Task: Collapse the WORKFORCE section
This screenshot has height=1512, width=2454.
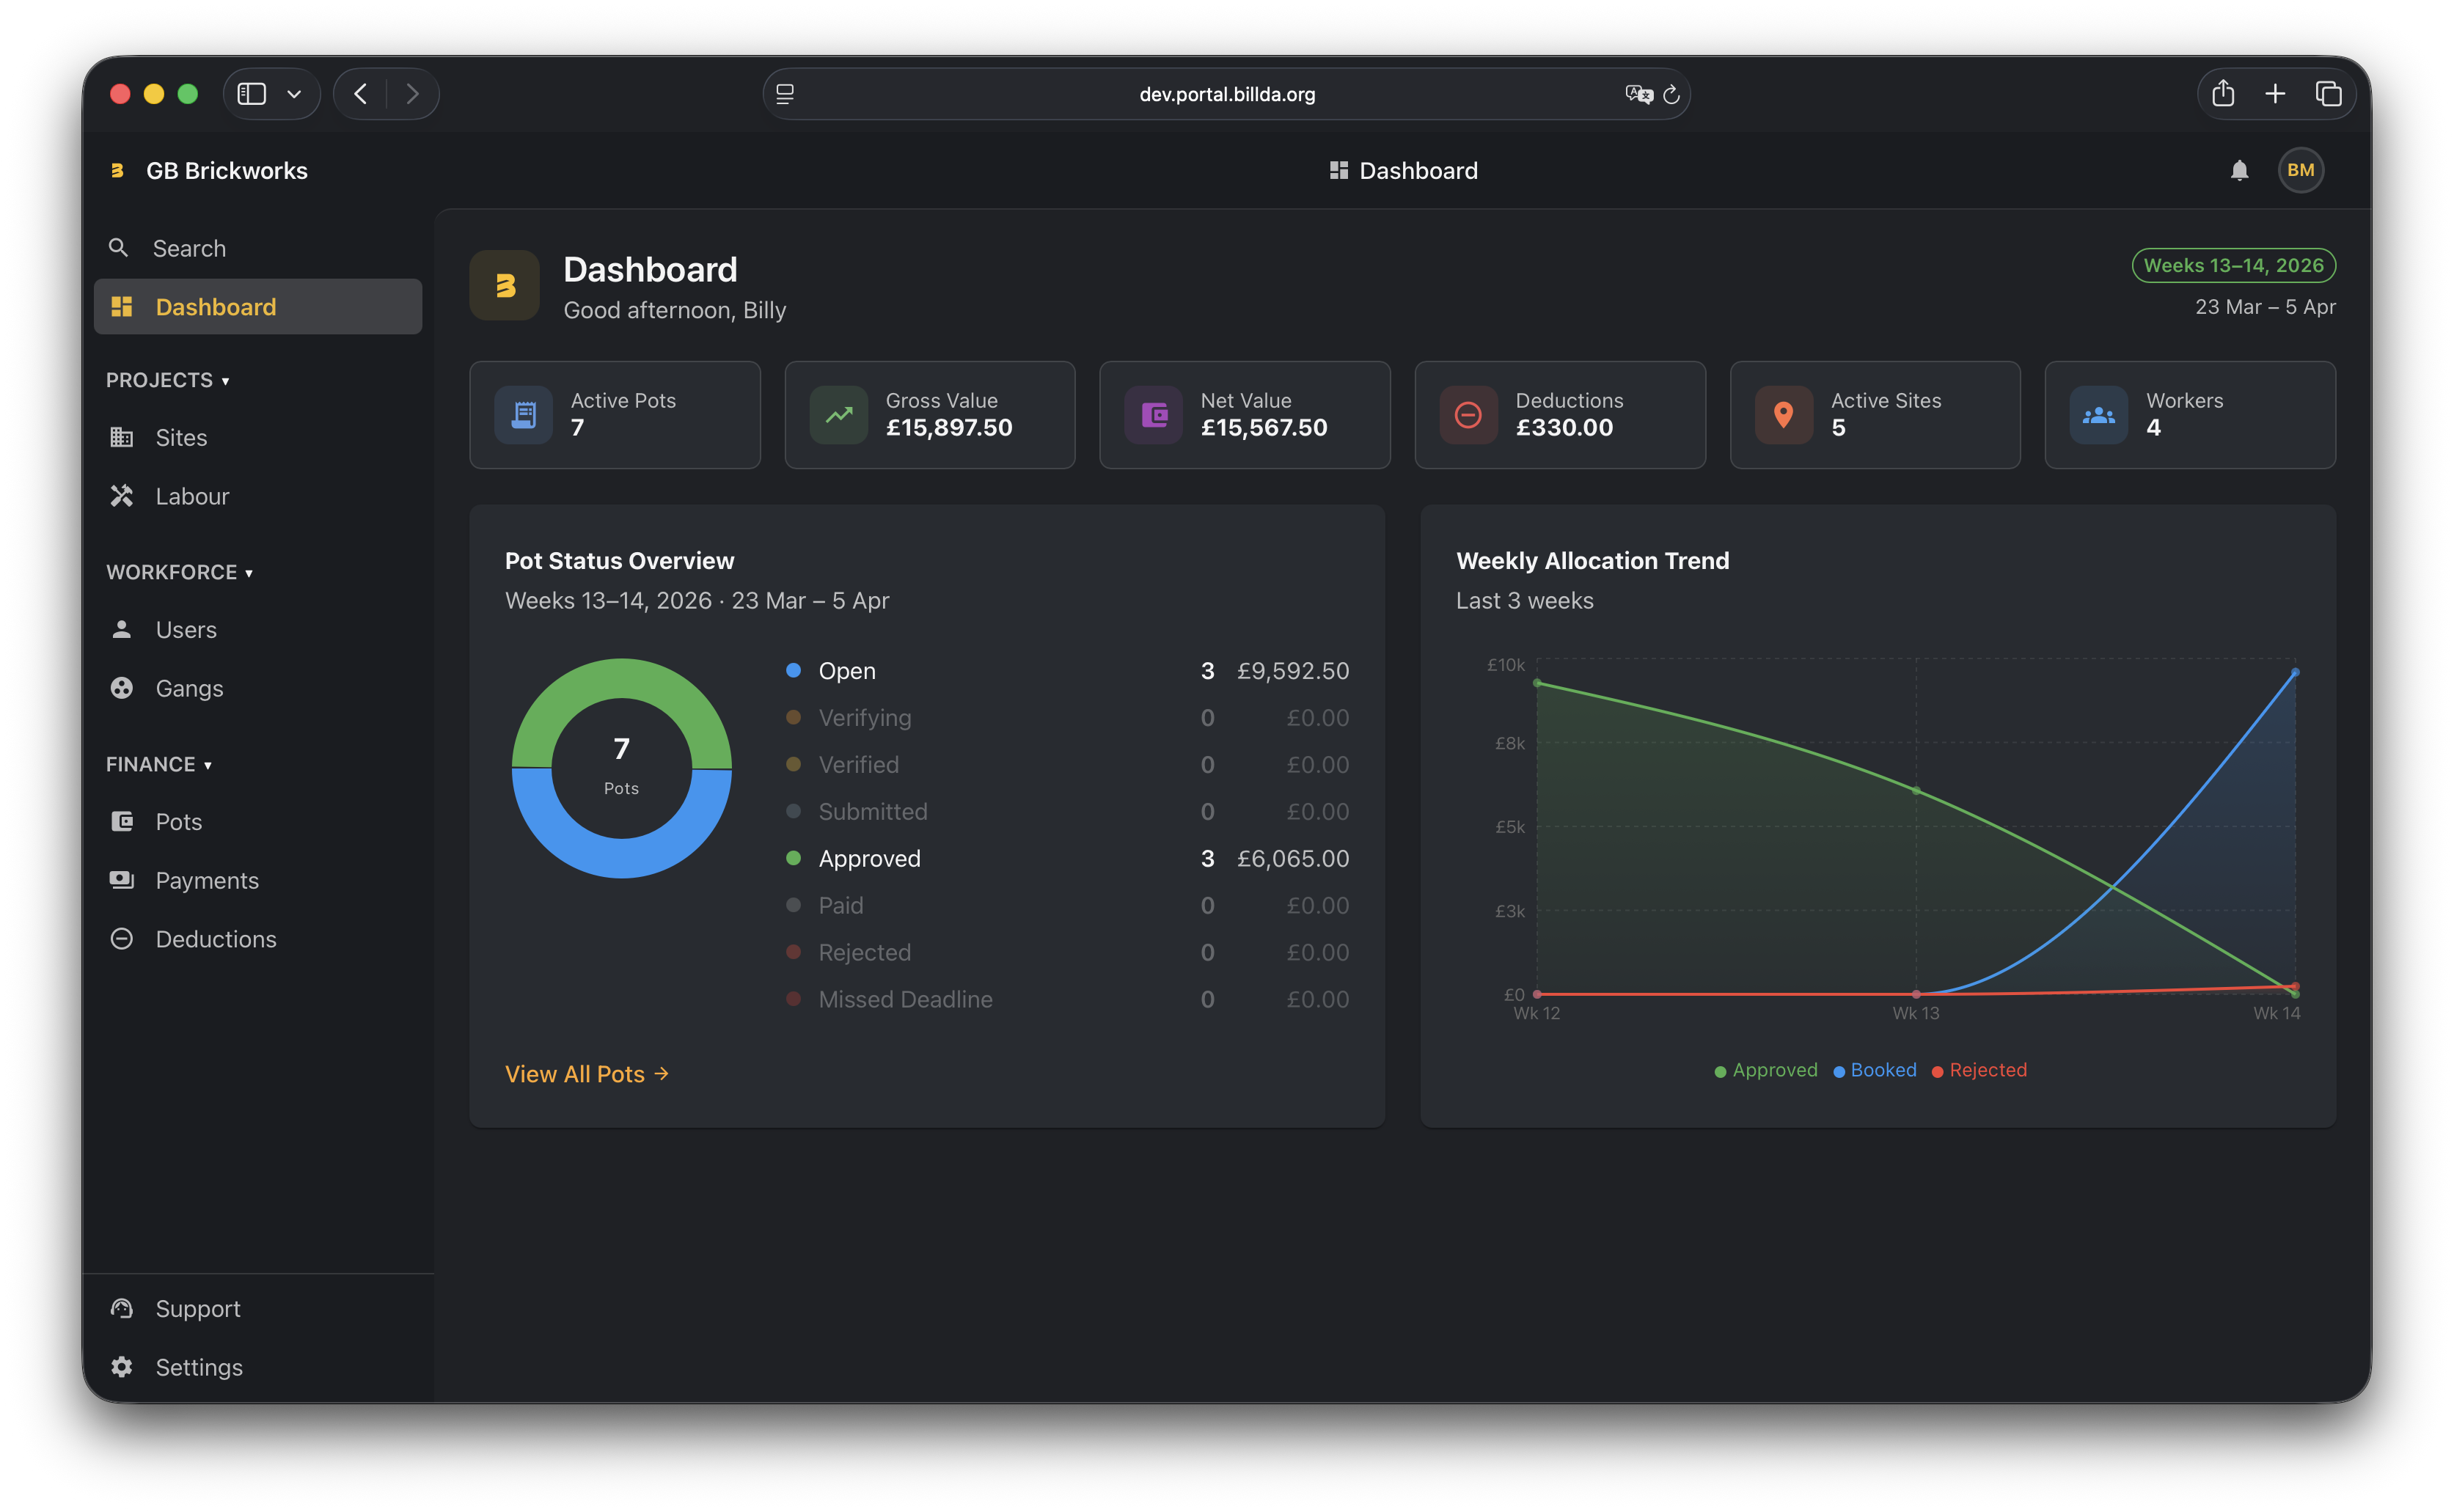Action: coord(180,572)
